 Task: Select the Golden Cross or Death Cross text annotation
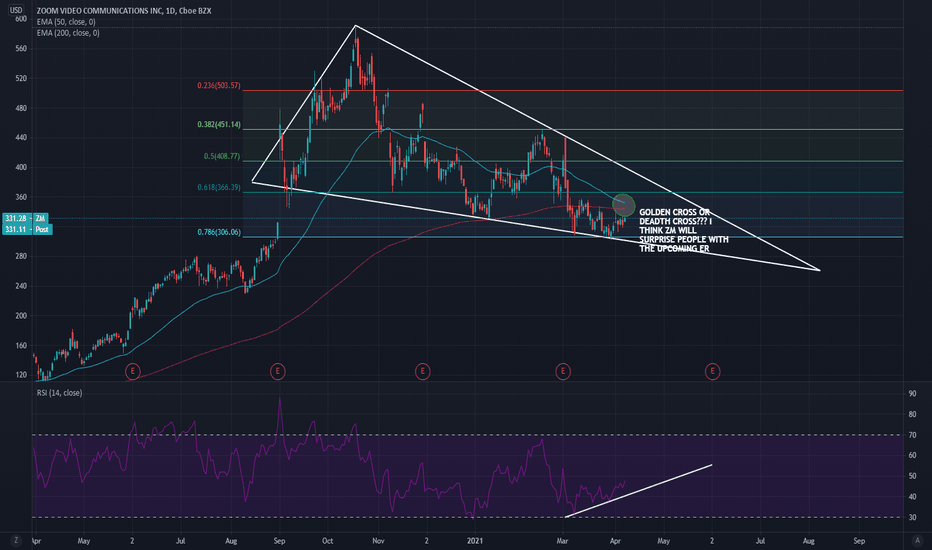pyautogui.click(x=684, y=230)
